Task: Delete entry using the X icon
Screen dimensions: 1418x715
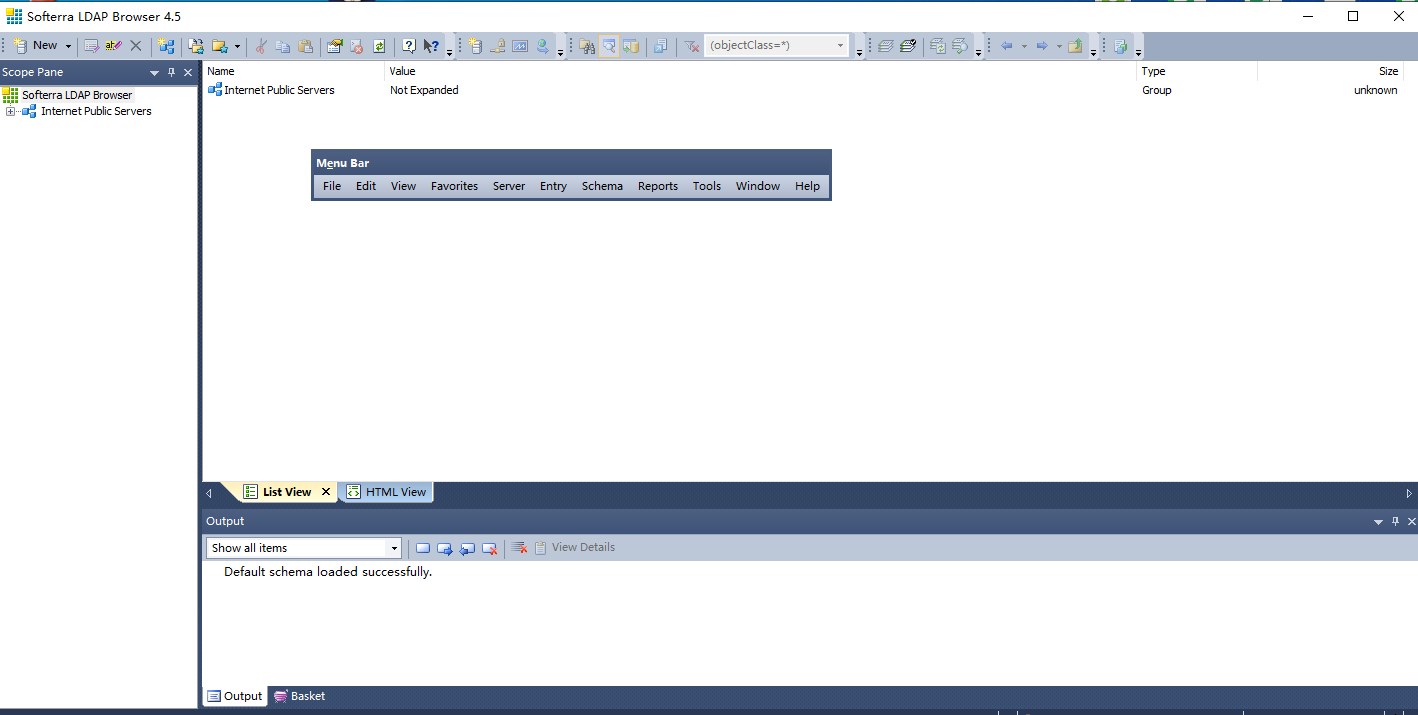Action: click(x=134, y=46)
